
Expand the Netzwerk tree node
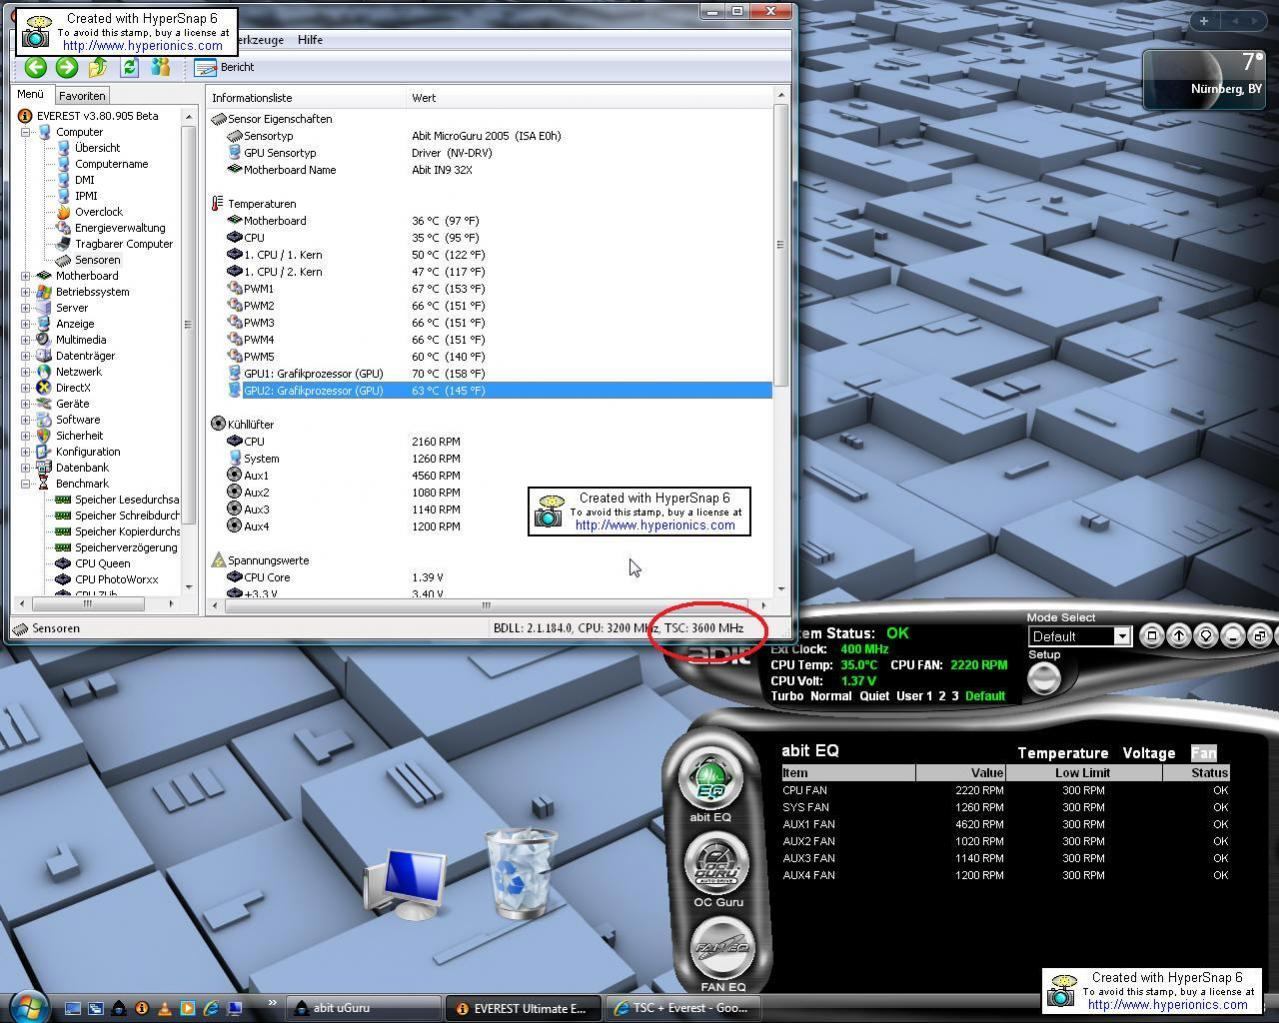click(x=25, y=372)
